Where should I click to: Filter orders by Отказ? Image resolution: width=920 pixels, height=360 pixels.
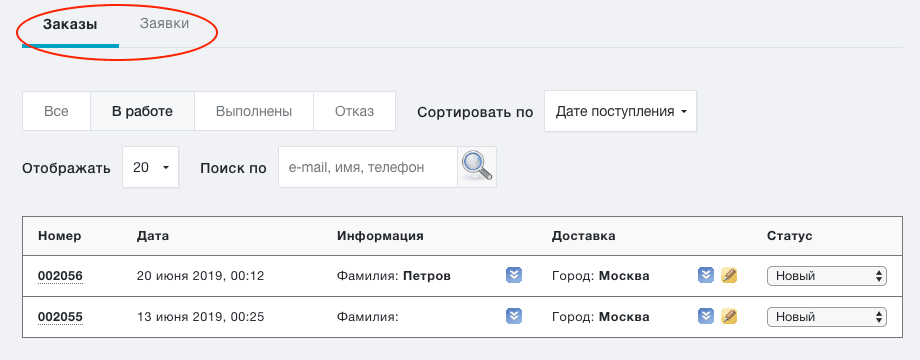[x=354, y=111]
